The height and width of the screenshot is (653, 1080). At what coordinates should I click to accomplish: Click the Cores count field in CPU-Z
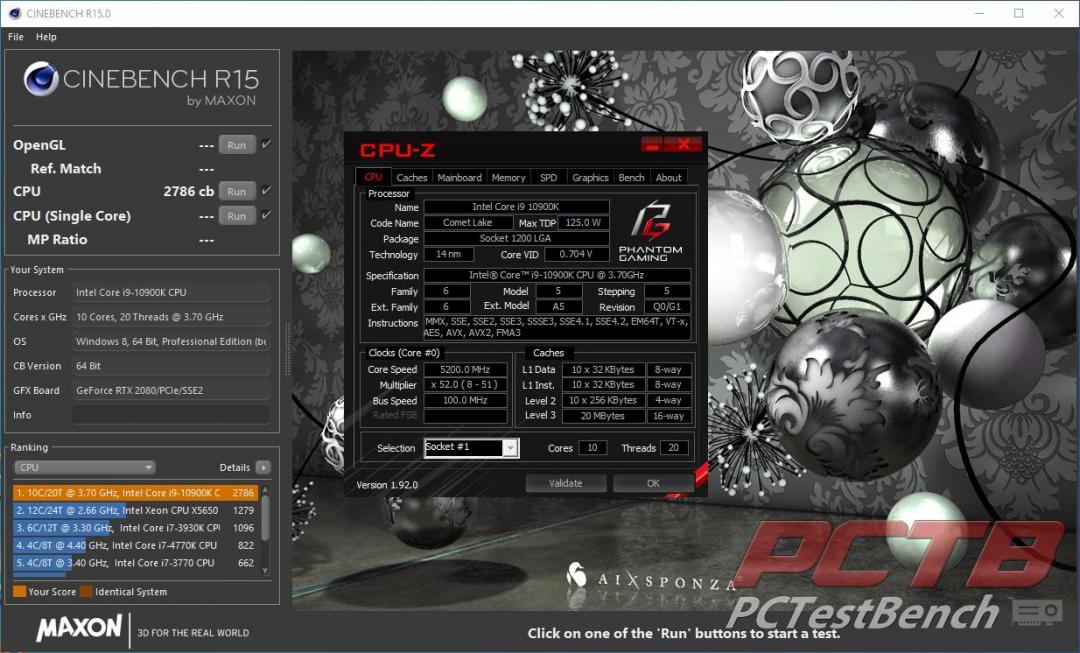point(592,448)
